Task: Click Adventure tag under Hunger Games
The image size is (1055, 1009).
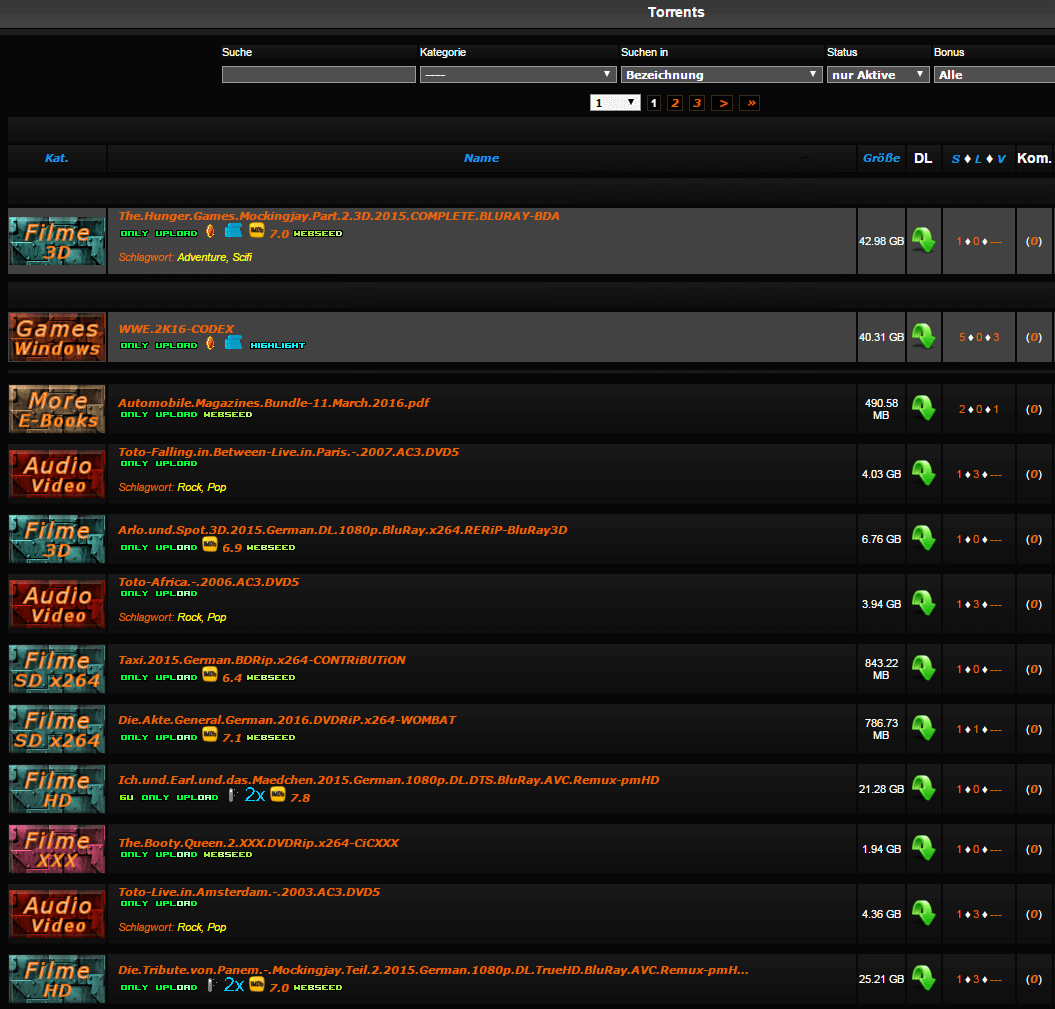Action: [202, 257]
